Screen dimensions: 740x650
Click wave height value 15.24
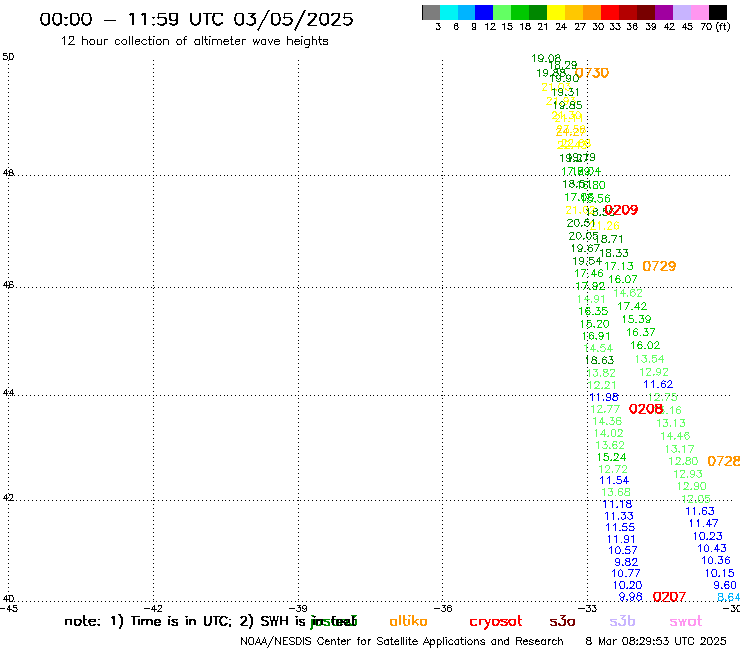[x=612, y=457]
